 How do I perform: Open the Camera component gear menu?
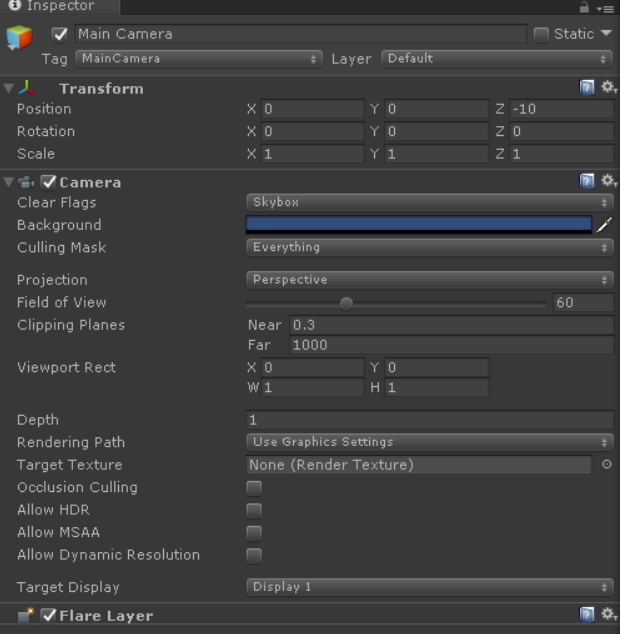pos(608,181)
